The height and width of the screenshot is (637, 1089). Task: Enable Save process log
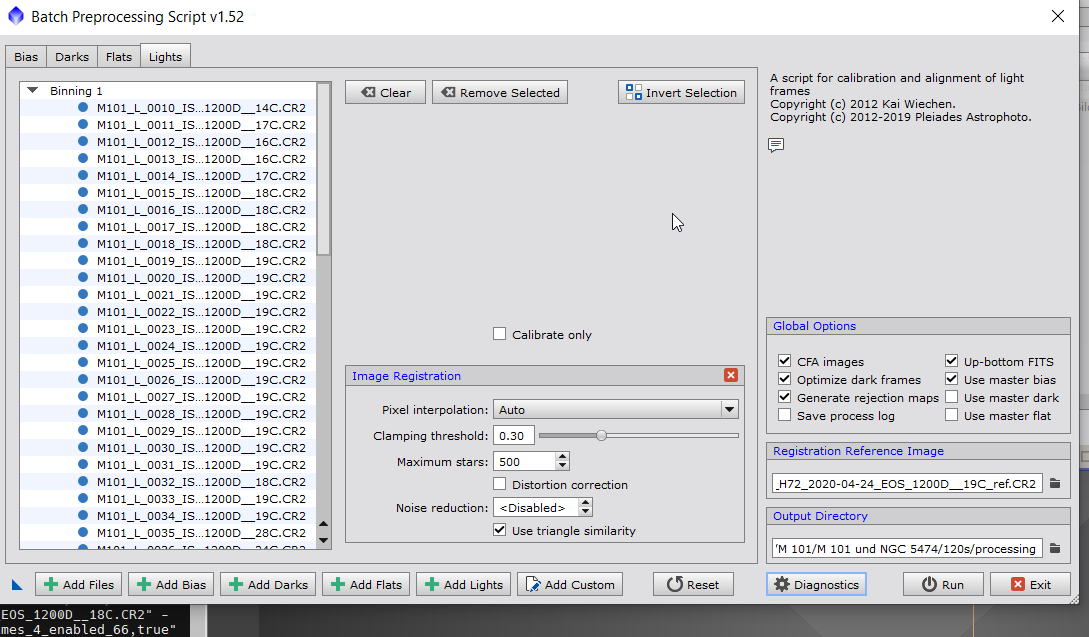coord(784,415)
